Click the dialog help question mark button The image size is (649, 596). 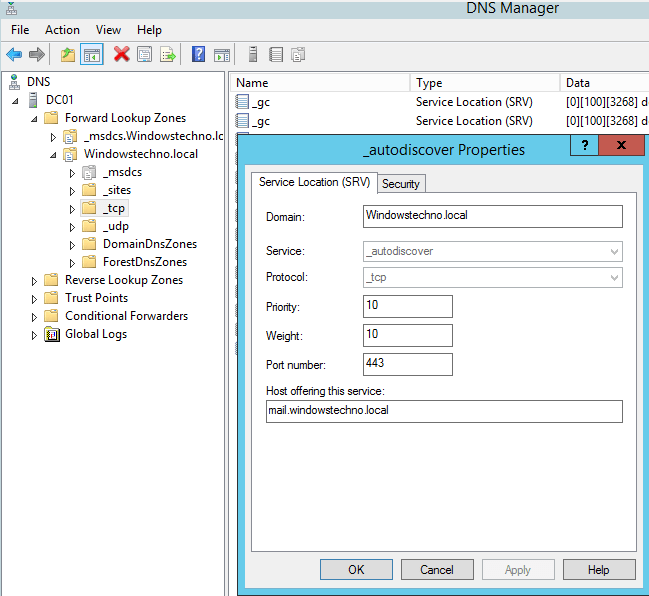[584, 145]
